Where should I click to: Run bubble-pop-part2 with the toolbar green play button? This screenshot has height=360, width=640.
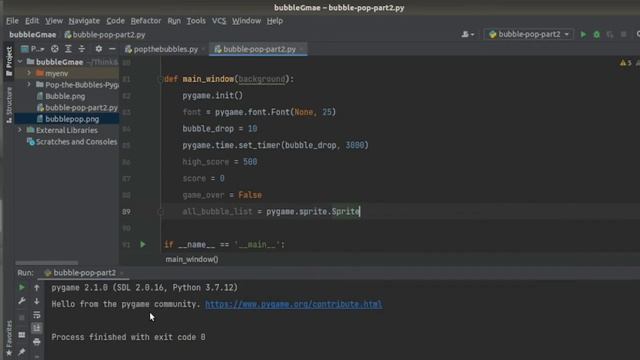[583, 35]
